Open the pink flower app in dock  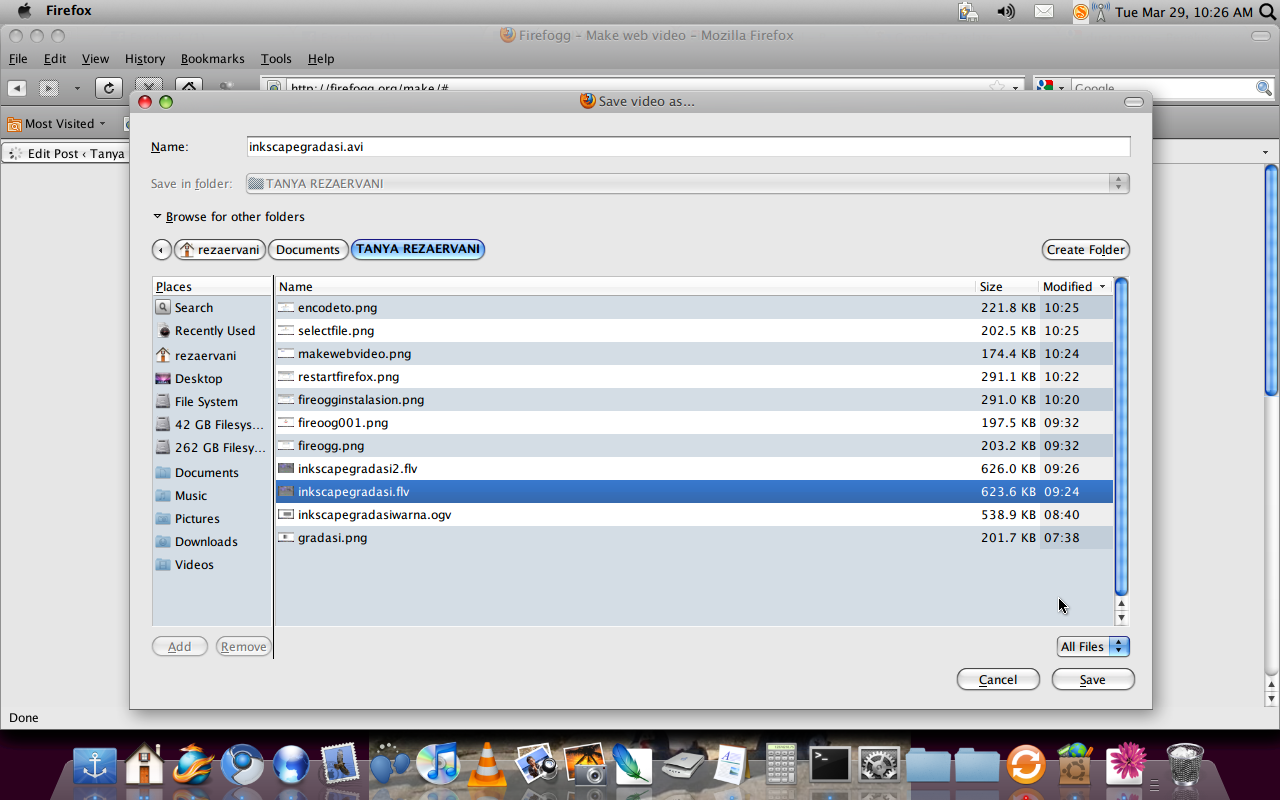tap(1126, 765)
